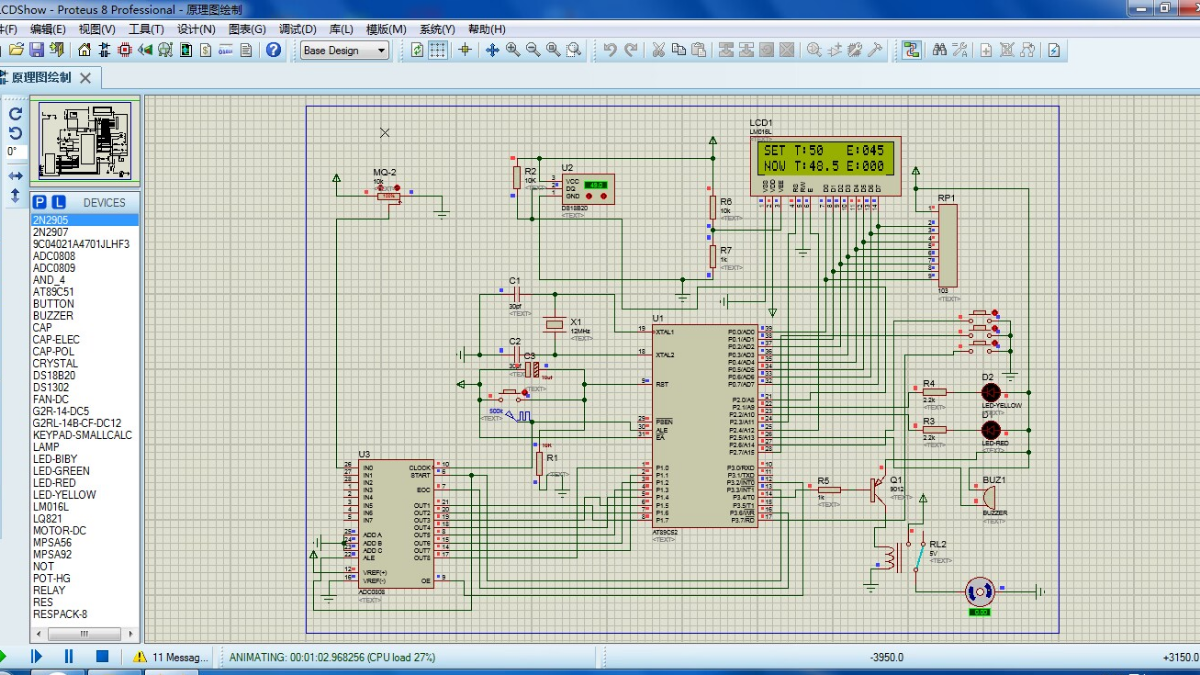The height and width of the screenshot is (675, 1200).
Task: Toggle the false origin crosshair icon
Action: coord(464,50)
